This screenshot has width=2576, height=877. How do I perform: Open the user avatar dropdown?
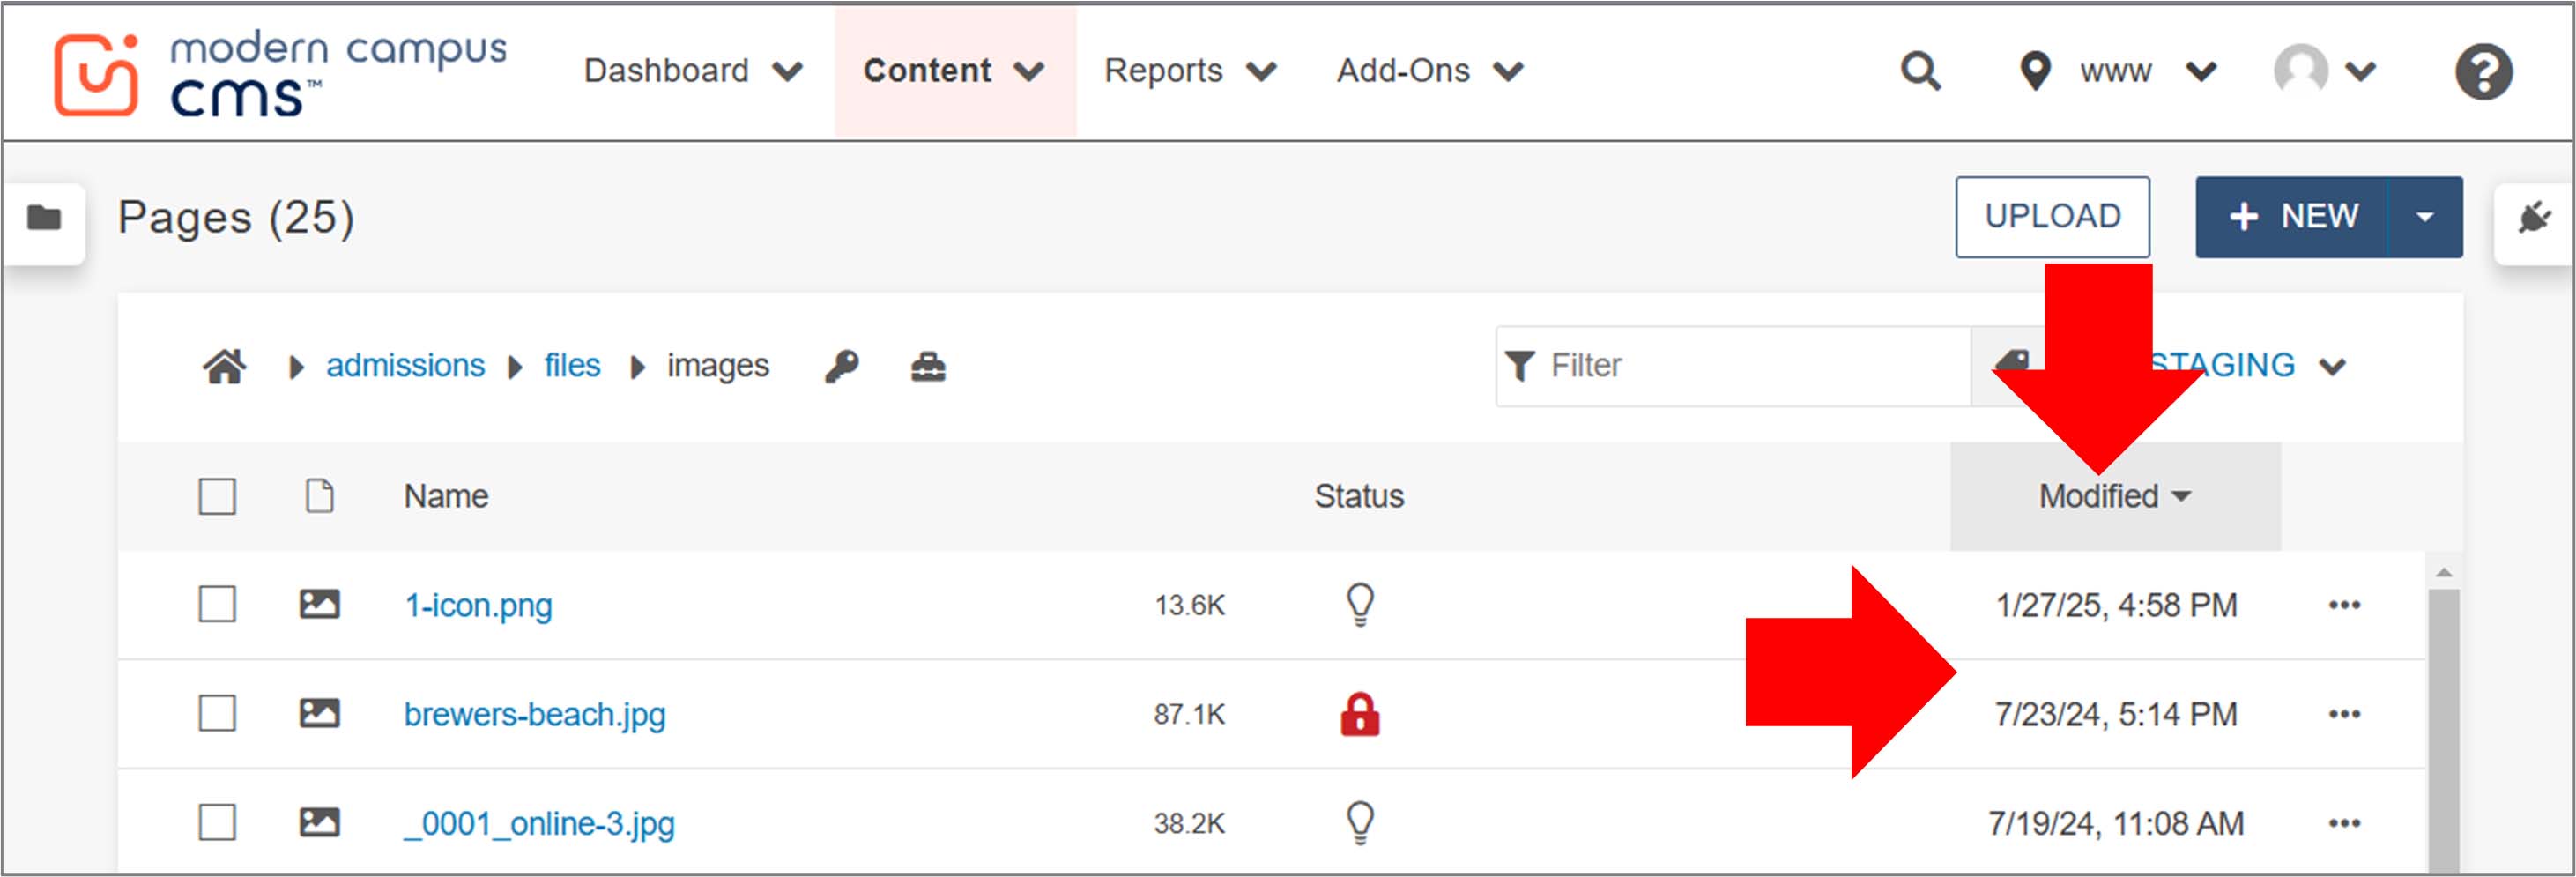click(2324, 71)
